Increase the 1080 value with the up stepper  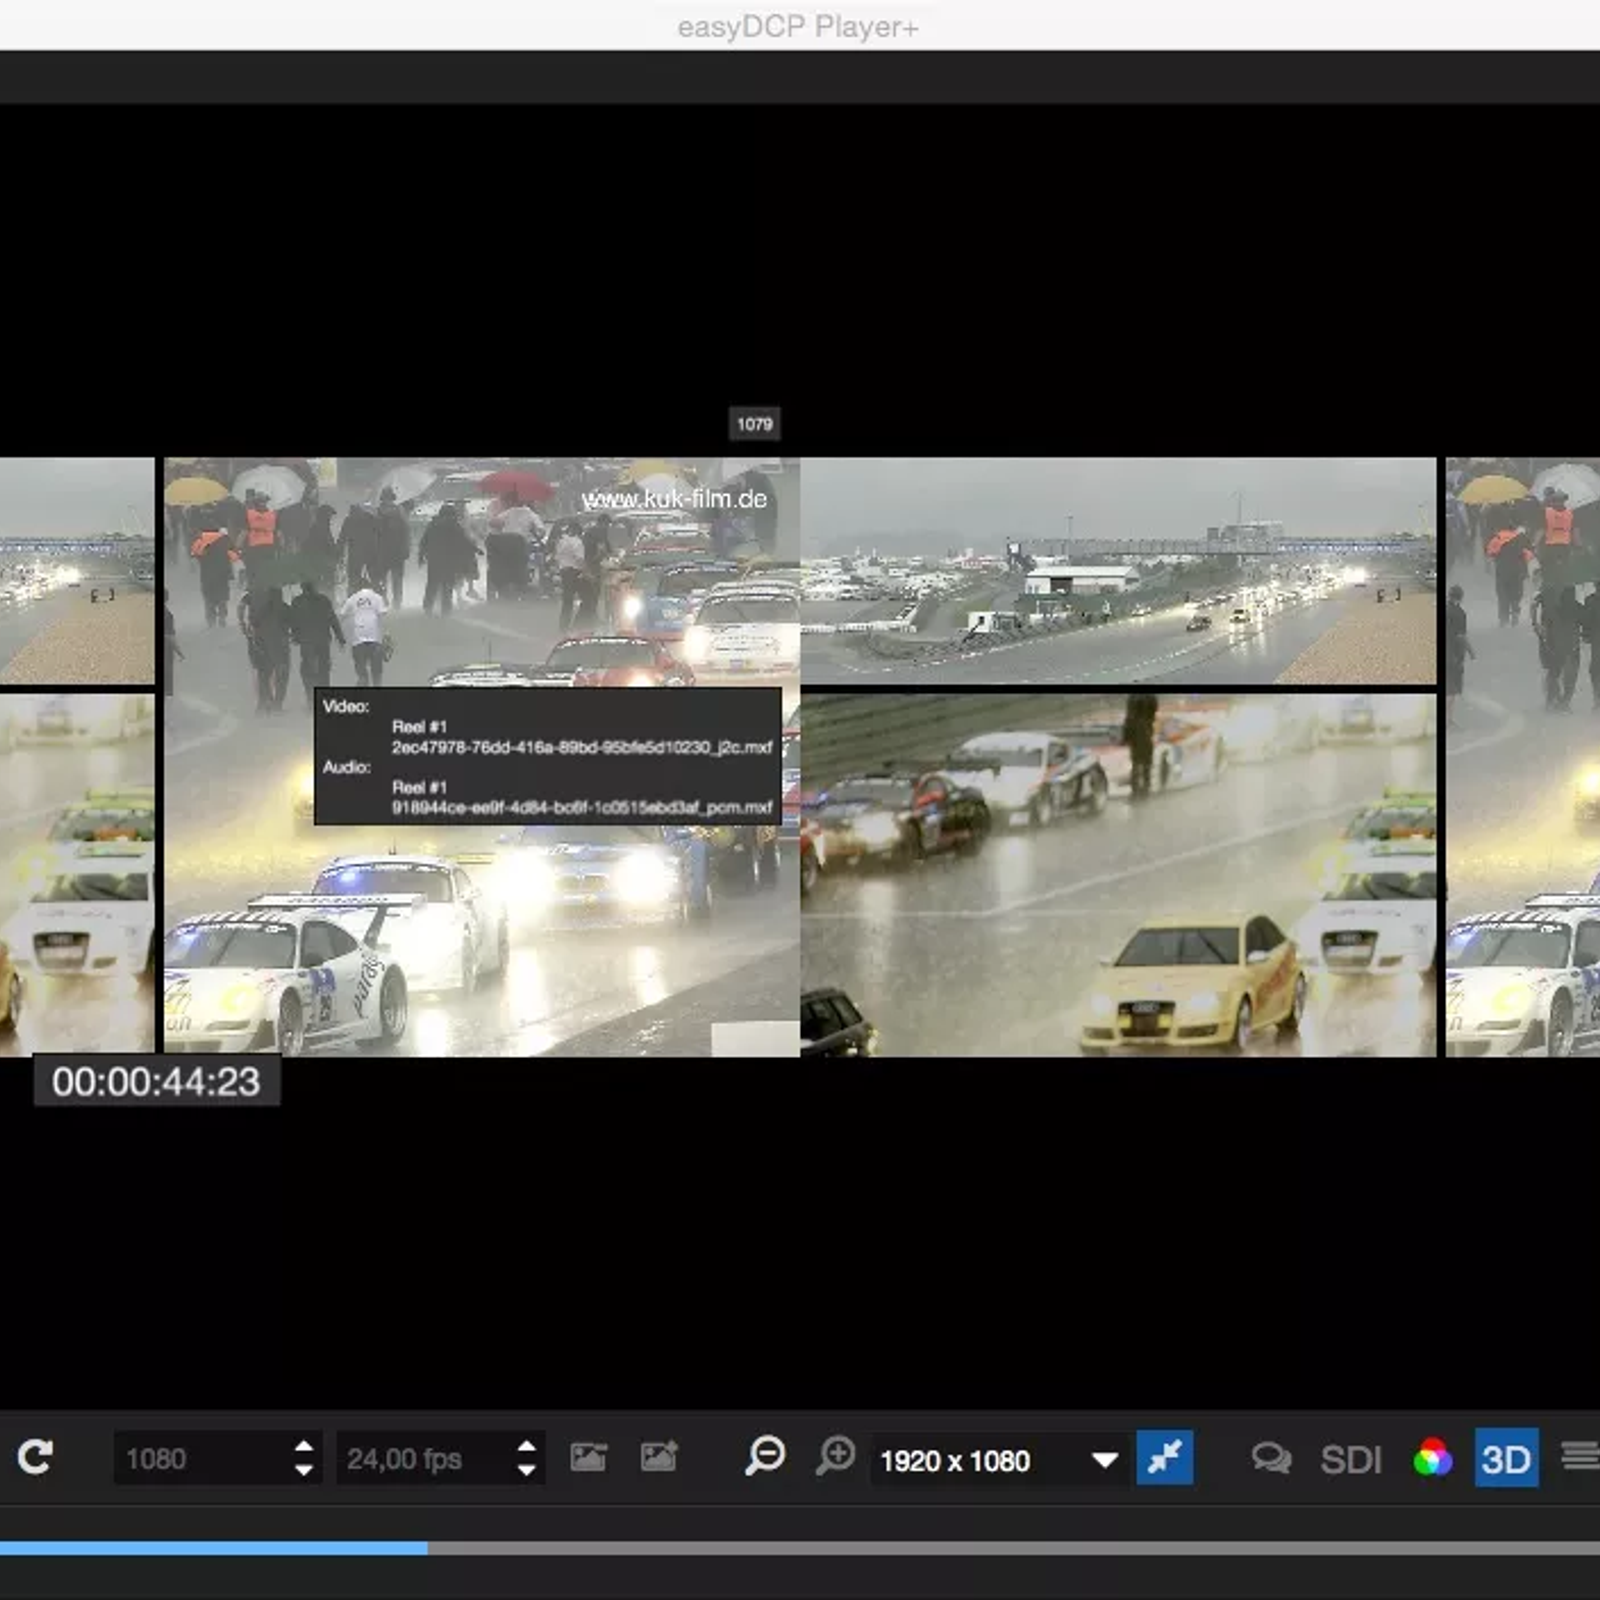303,1448
